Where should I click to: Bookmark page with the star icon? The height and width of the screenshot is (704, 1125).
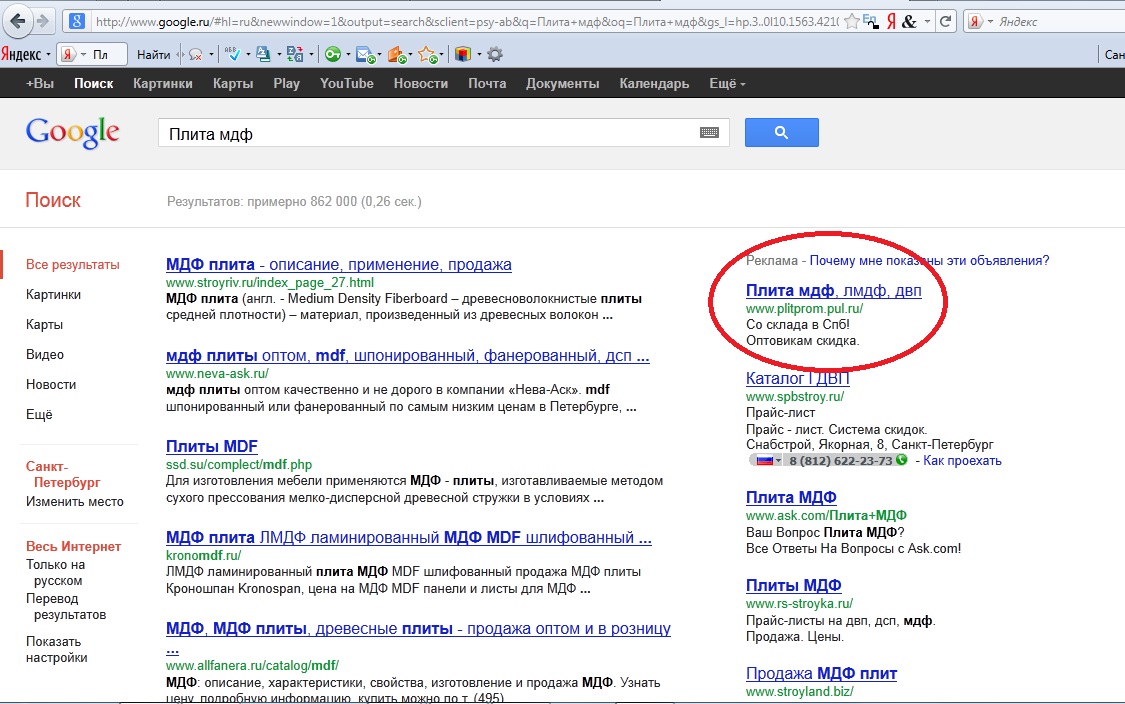coord(852,22)
